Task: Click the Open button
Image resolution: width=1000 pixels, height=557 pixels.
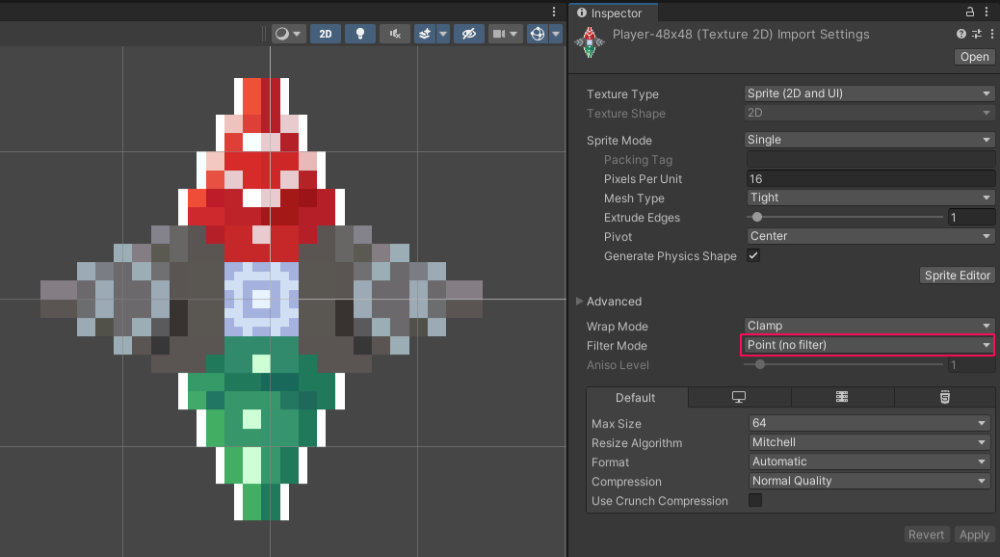Action: pos(974,57)
